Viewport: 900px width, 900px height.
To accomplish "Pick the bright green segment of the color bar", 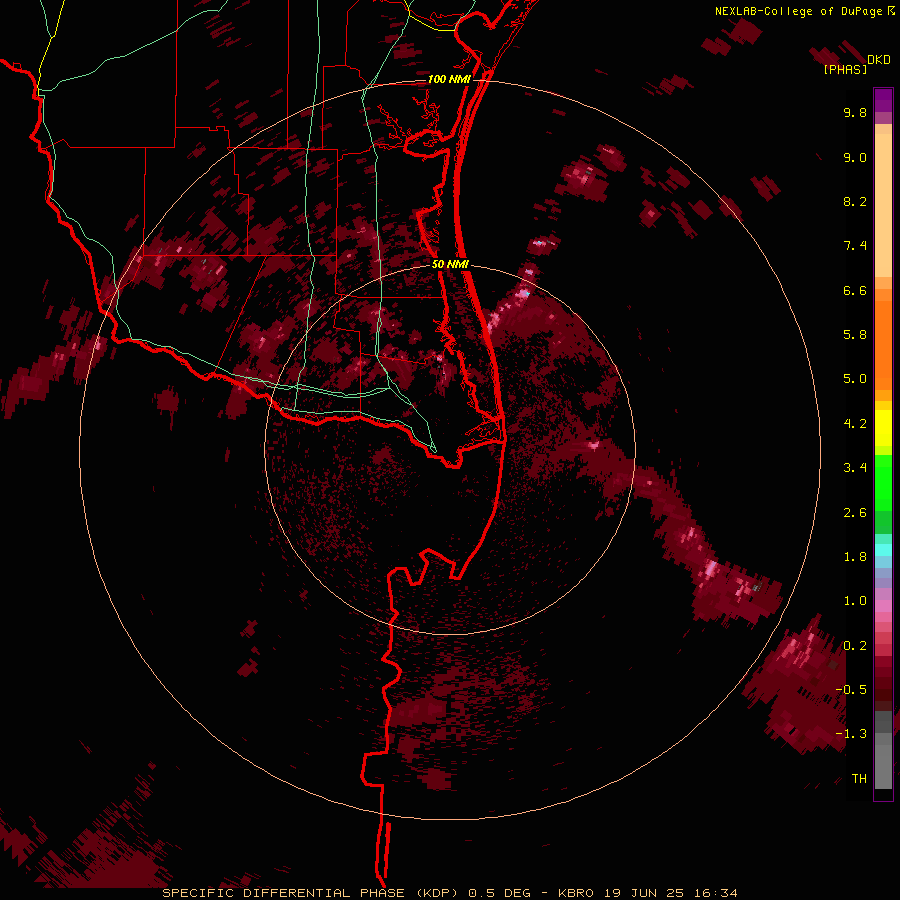I will pyautogui.click(x=883, y=483).
